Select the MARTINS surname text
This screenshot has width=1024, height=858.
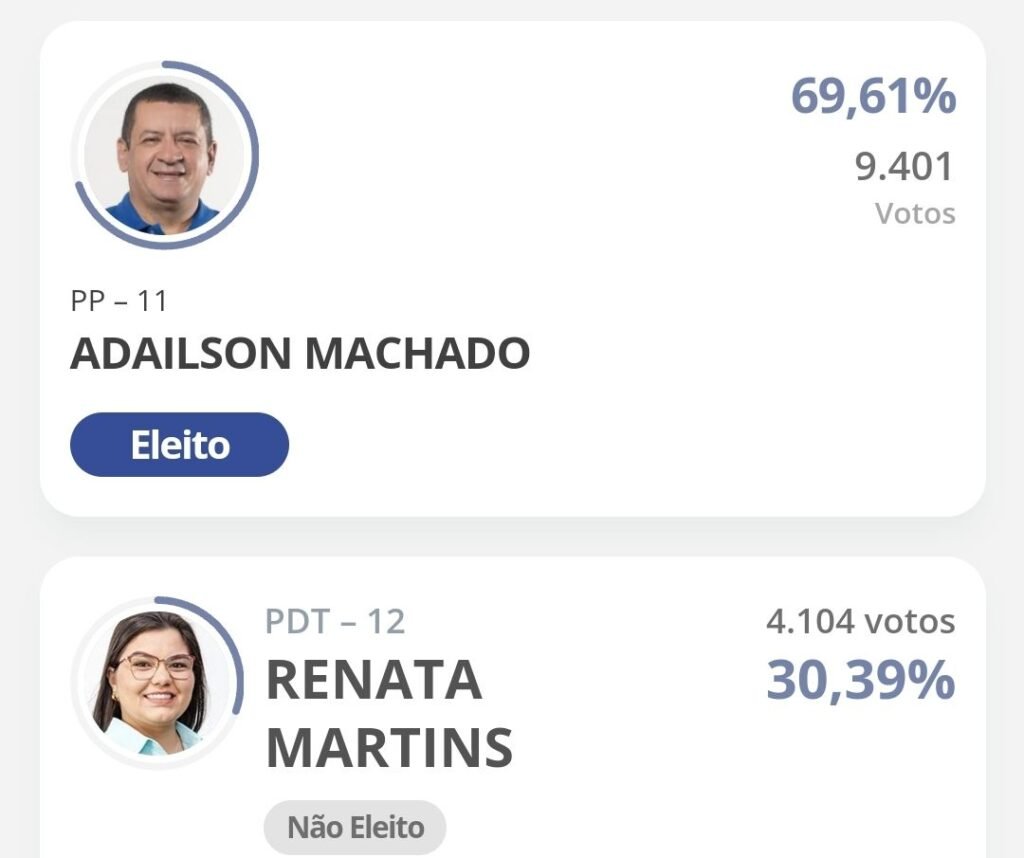tap(389, 747)
